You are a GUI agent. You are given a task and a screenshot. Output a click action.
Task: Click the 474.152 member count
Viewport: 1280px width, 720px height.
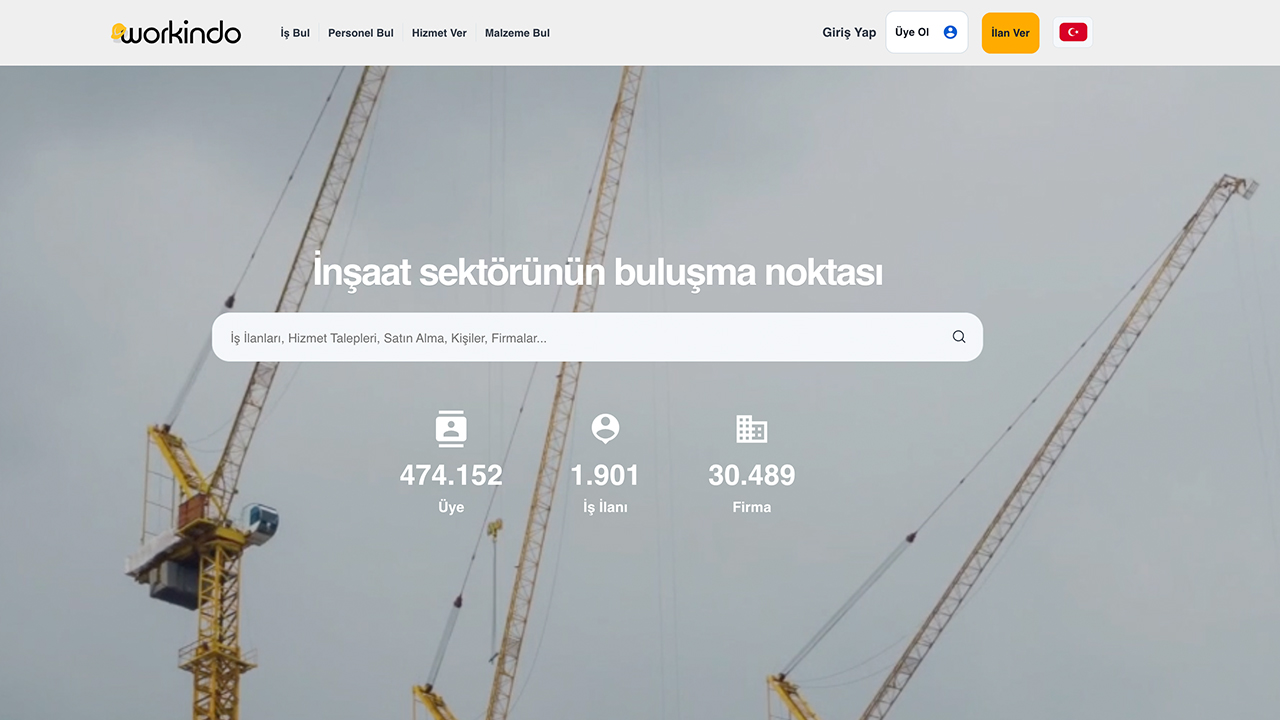coord(451,475)
